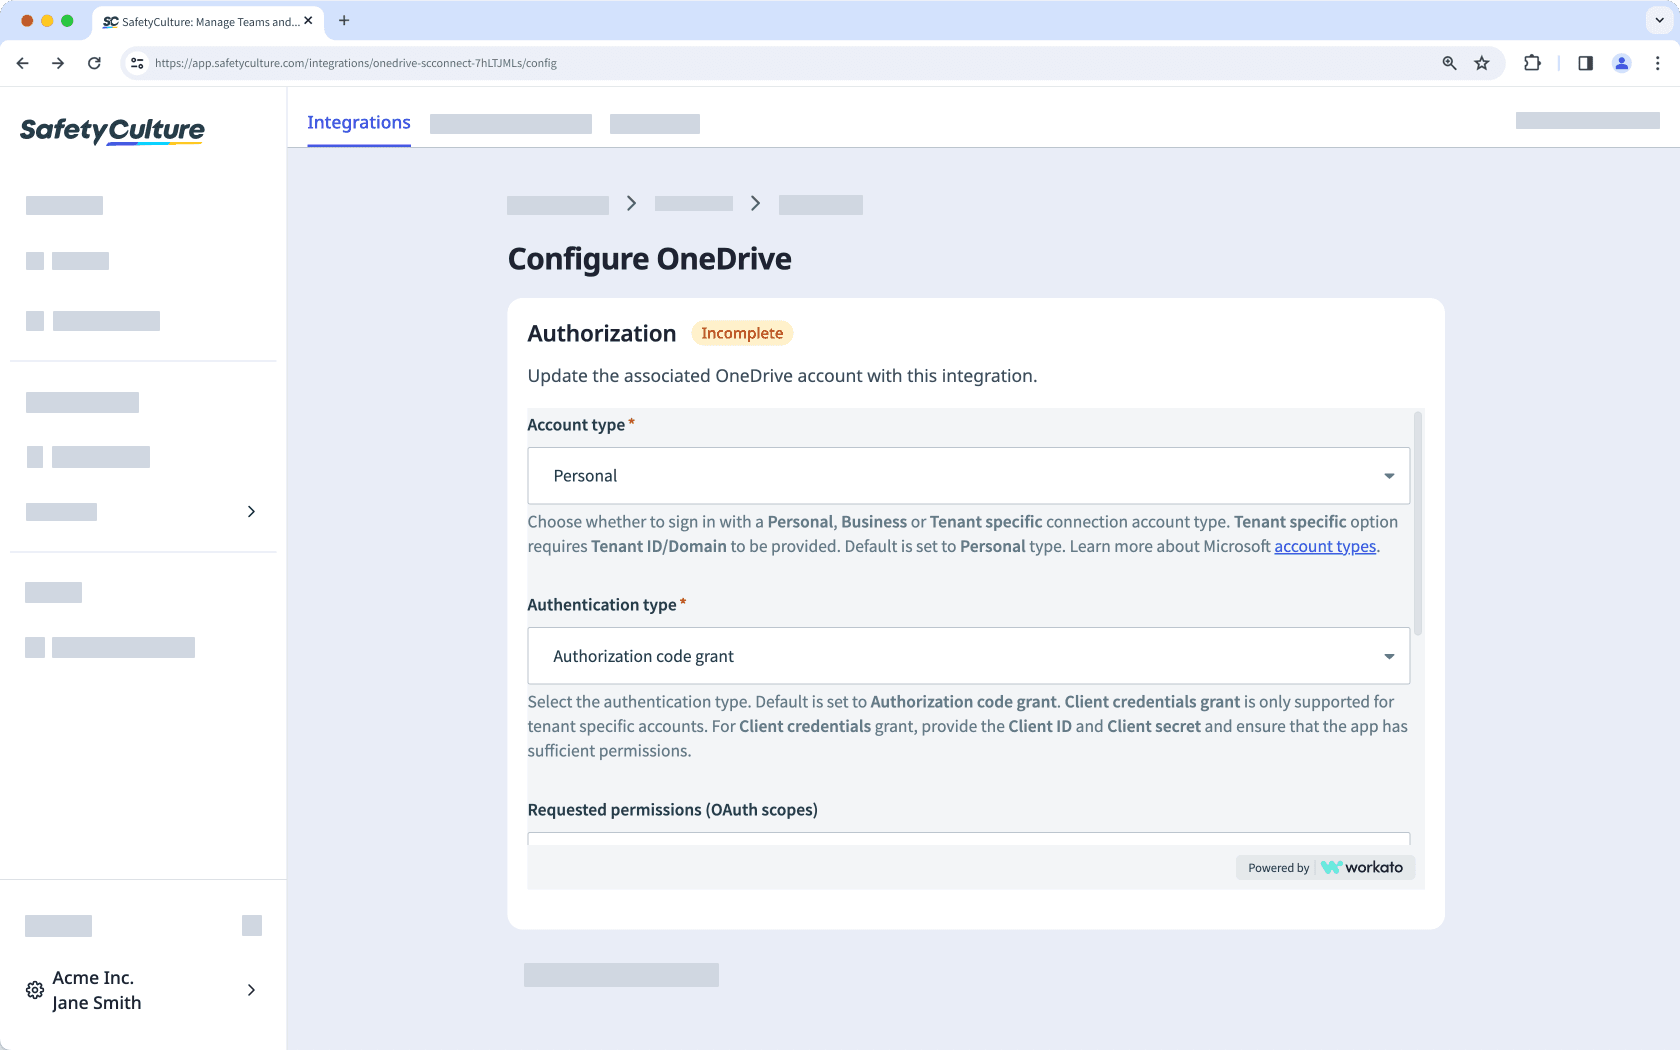The height and width of the screenshot is (1050, 1680).
Task: Click the Workato logo
Action: 1362,867
